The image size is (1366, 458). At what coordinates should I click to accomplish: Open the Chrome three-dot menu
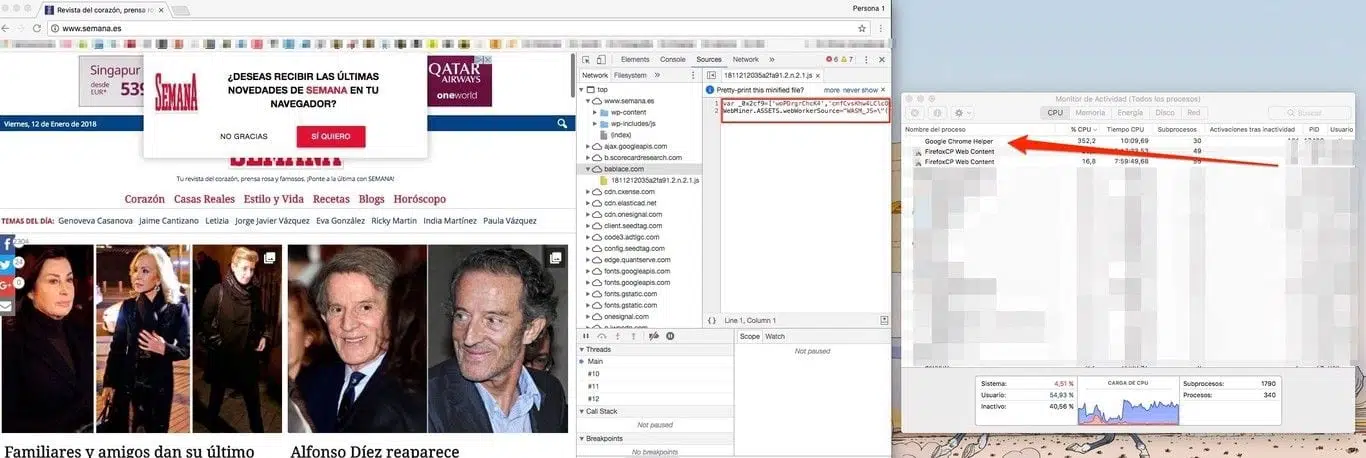click(881, 28)
